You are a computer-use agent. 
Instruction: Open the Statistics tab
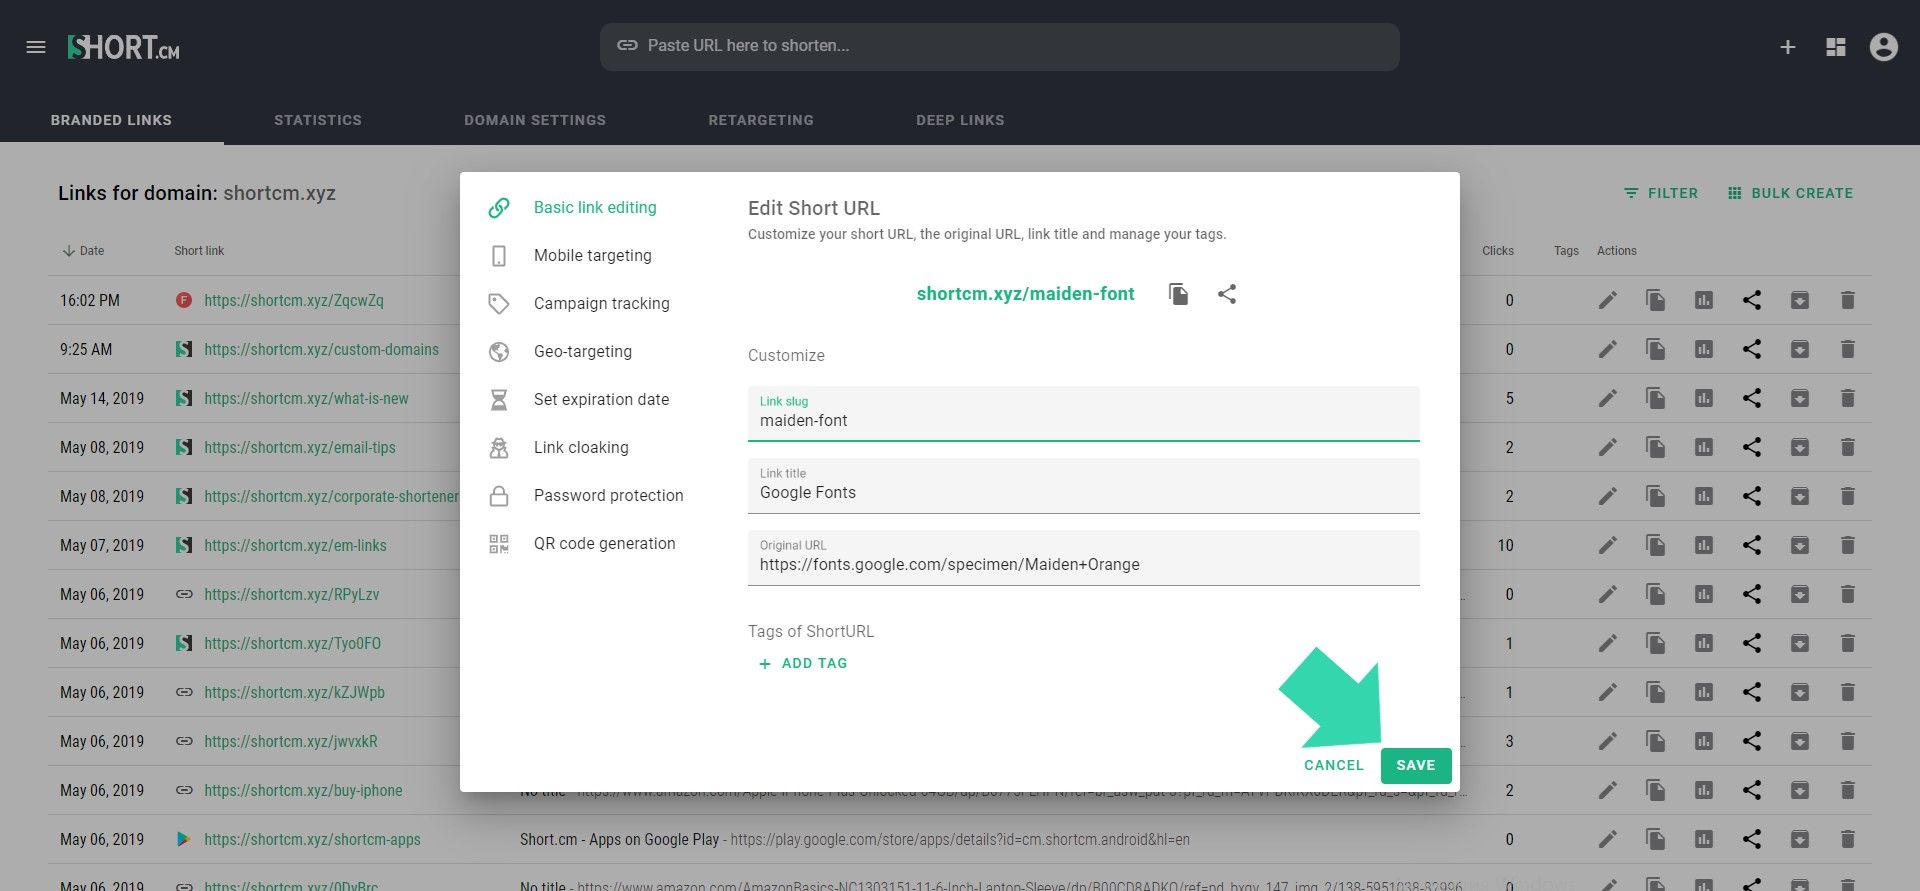pyautogui.click(x=318, y=120)
